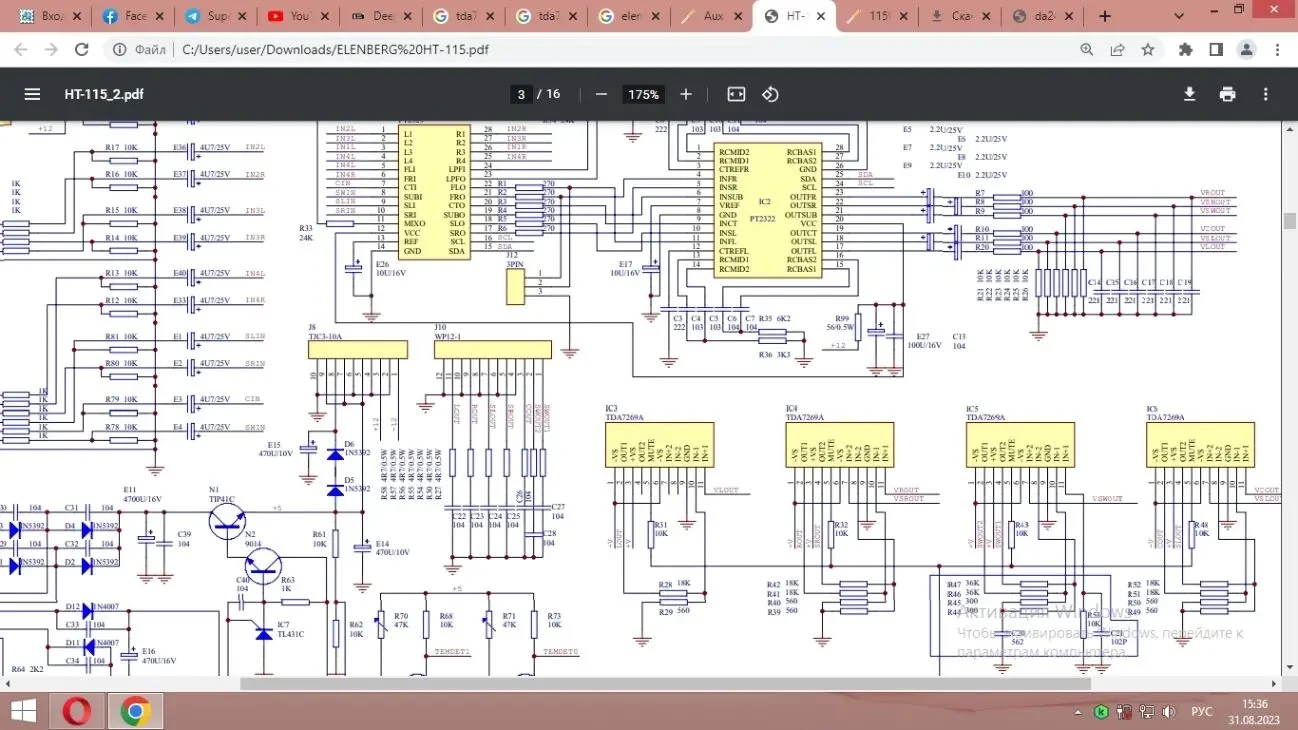
Task: Reload the current page
Action: point(82,49)
